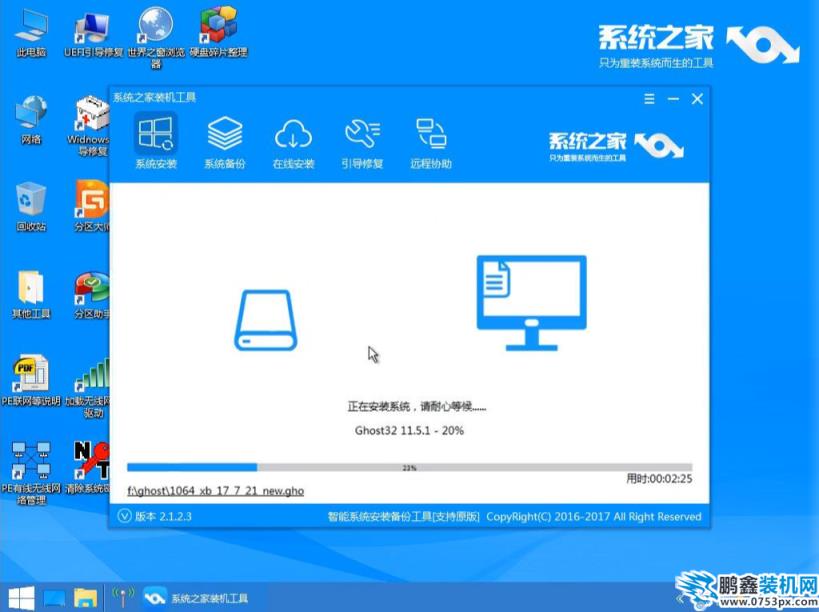Screen dimensions: 819x612
Task: Expand the 版本 2.1.2.3 version chevron
Action: coord(124,516)
